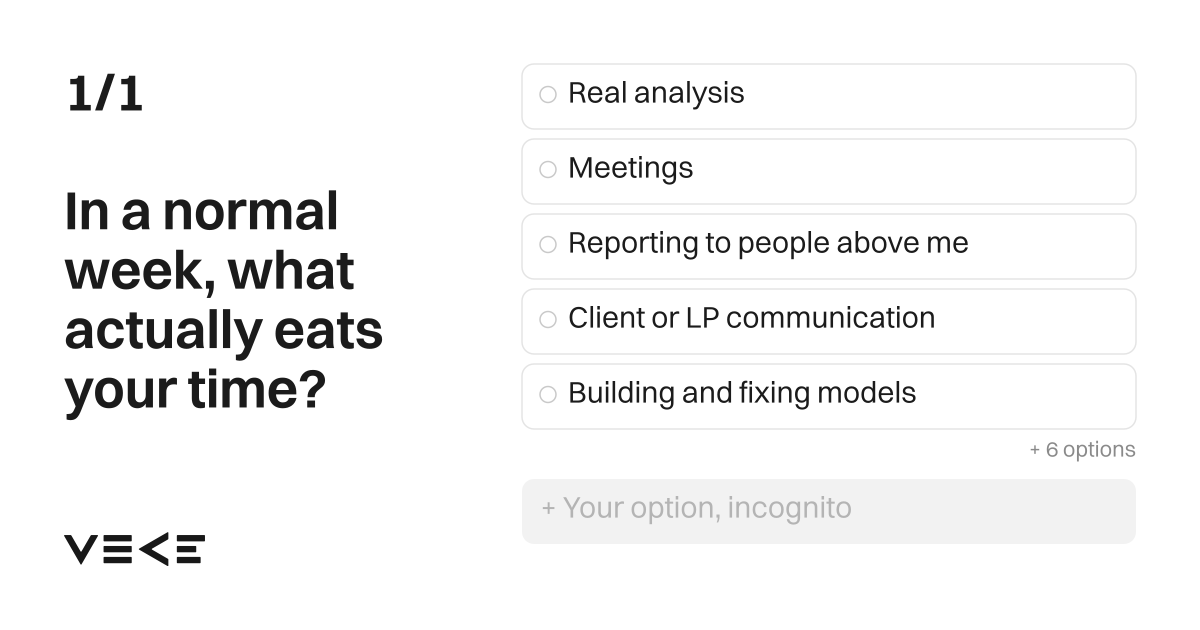Click the V letter in the logo
Screen dimensions: 1200x630
coord(81,549)
